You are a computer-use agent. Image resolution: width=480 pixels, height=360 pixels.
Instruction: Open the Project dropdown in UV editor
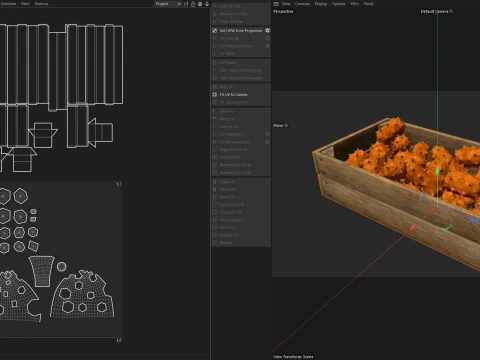pos(168,4)
